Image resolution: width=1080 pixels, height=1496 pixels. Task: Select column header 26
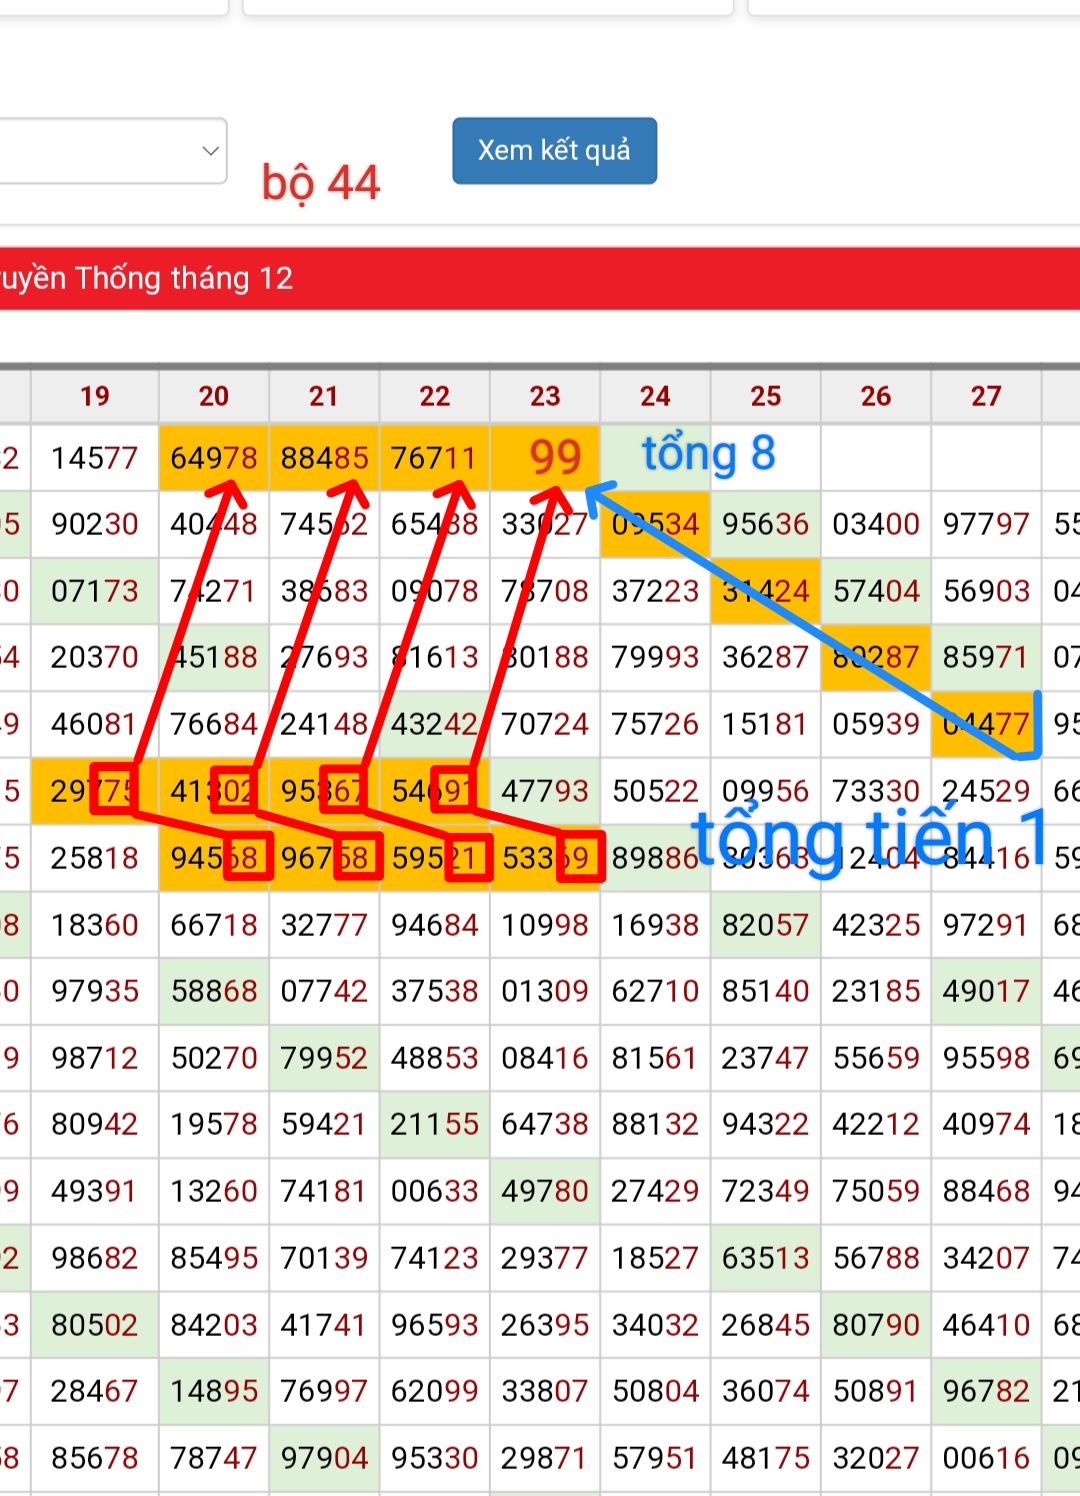tap(876, 397)
